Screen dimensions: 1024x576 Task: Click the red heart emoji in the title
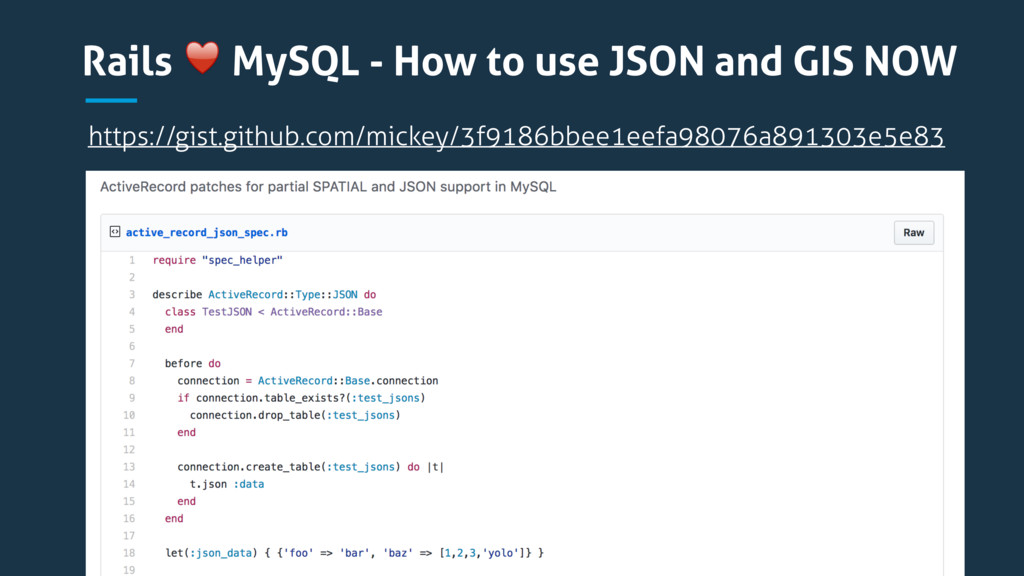[202, 62]
